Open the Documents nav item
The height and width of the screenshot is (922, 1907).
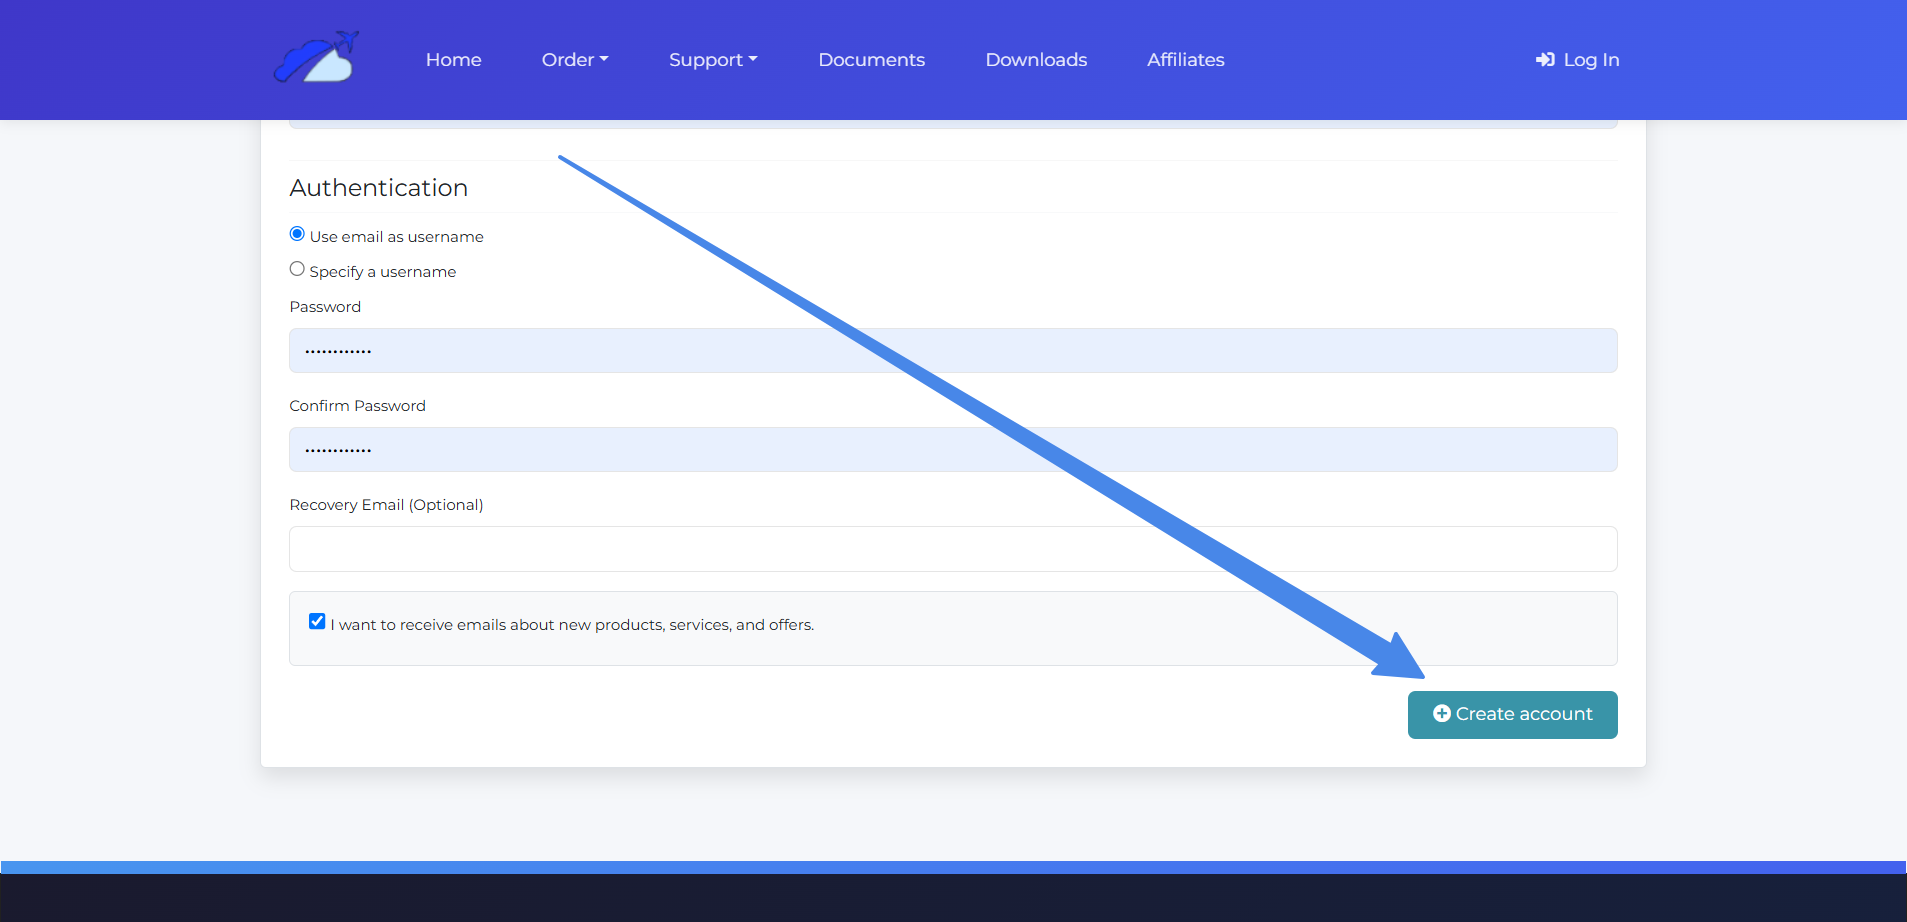click(x=871, y=60)
